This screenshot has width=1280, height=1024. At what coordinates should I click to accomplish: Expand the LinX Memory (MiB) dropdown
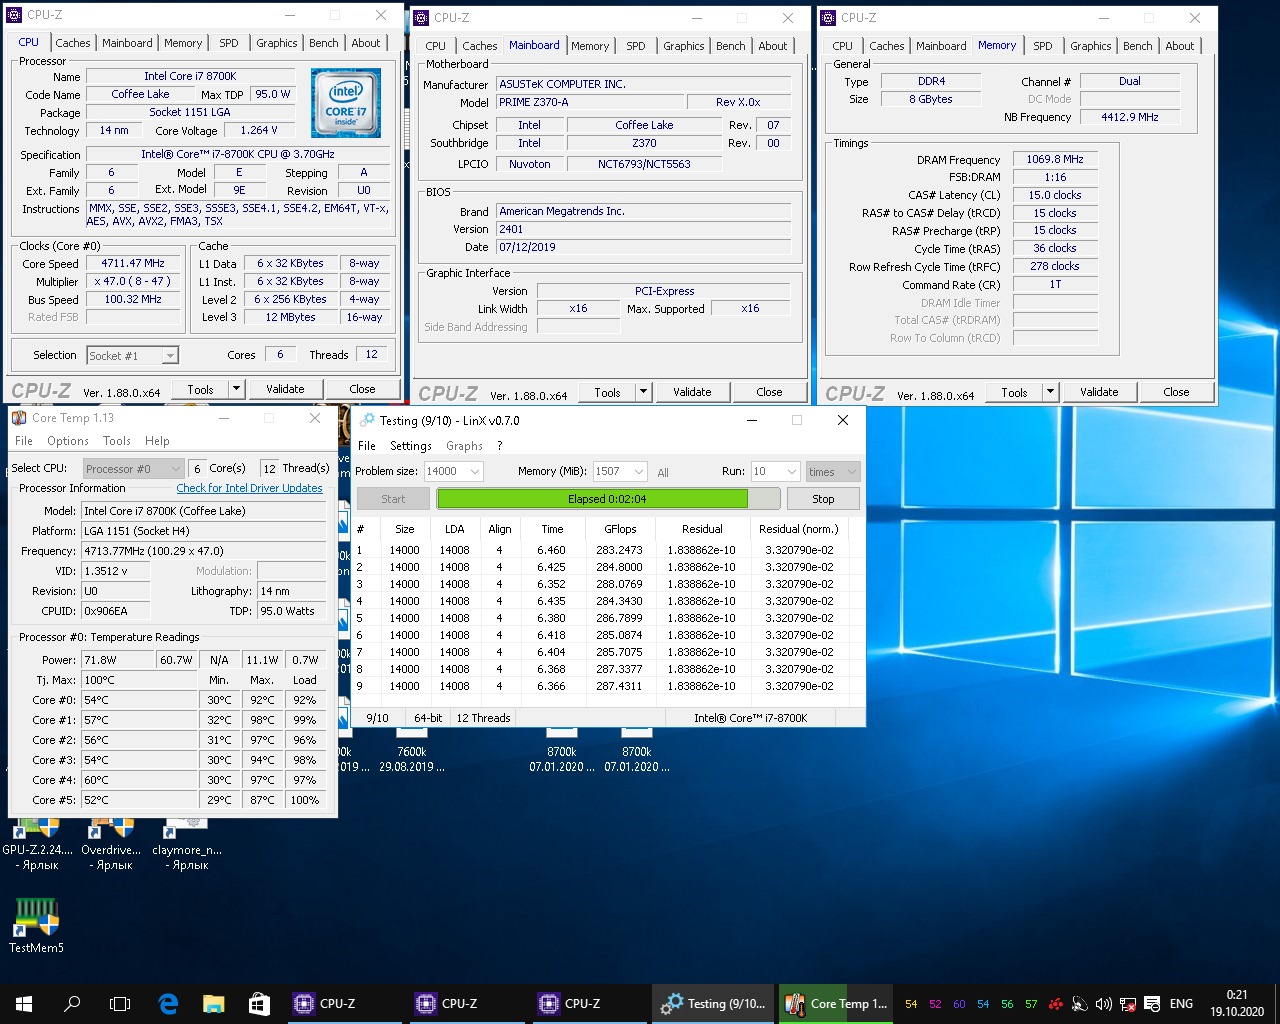[638, 472]
